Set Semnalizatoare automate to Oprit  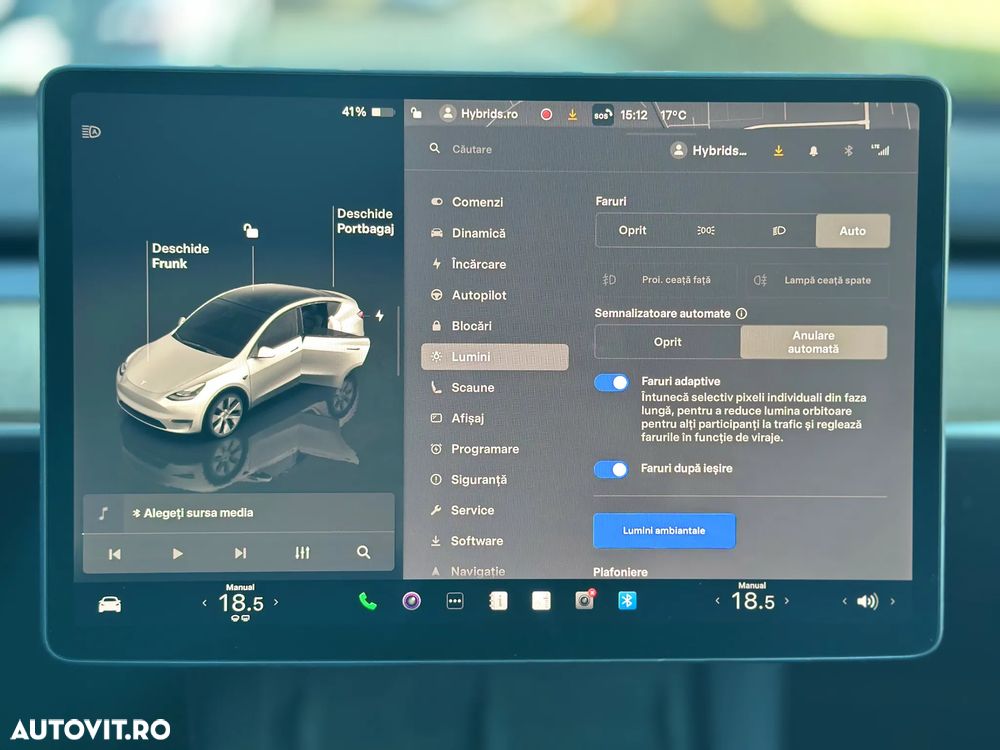point(668,342)
